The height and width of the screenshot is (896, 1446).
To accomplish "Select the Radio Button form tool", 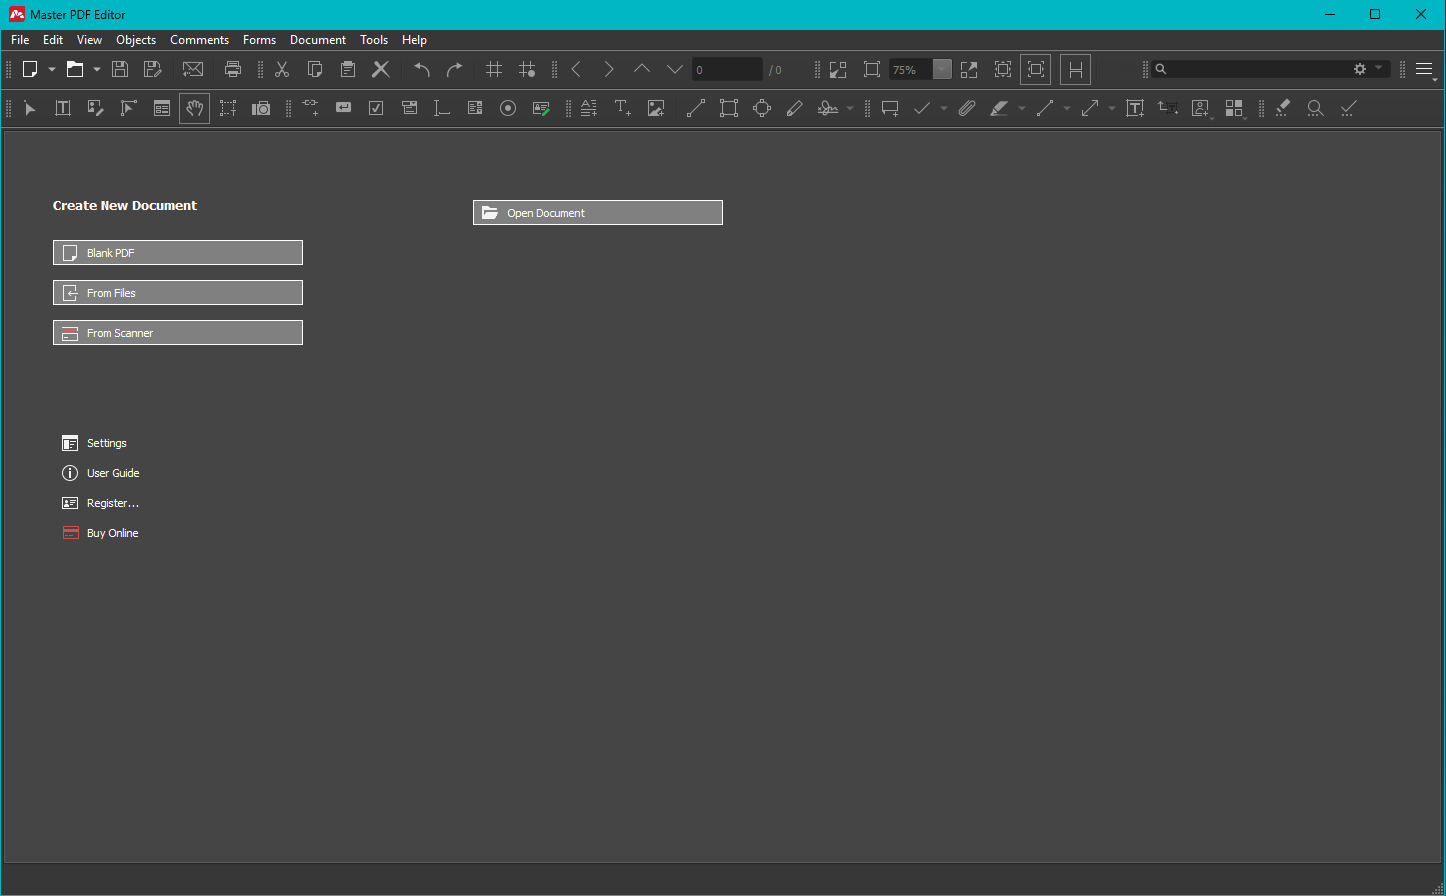I will click(508, 108).
